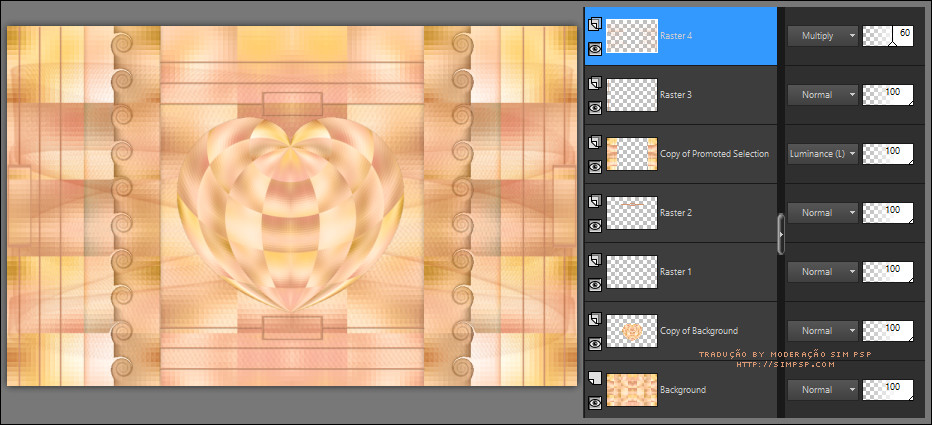Click the Background layer thumbnail
Screen dimensions: 932x425
click(632, 390)
